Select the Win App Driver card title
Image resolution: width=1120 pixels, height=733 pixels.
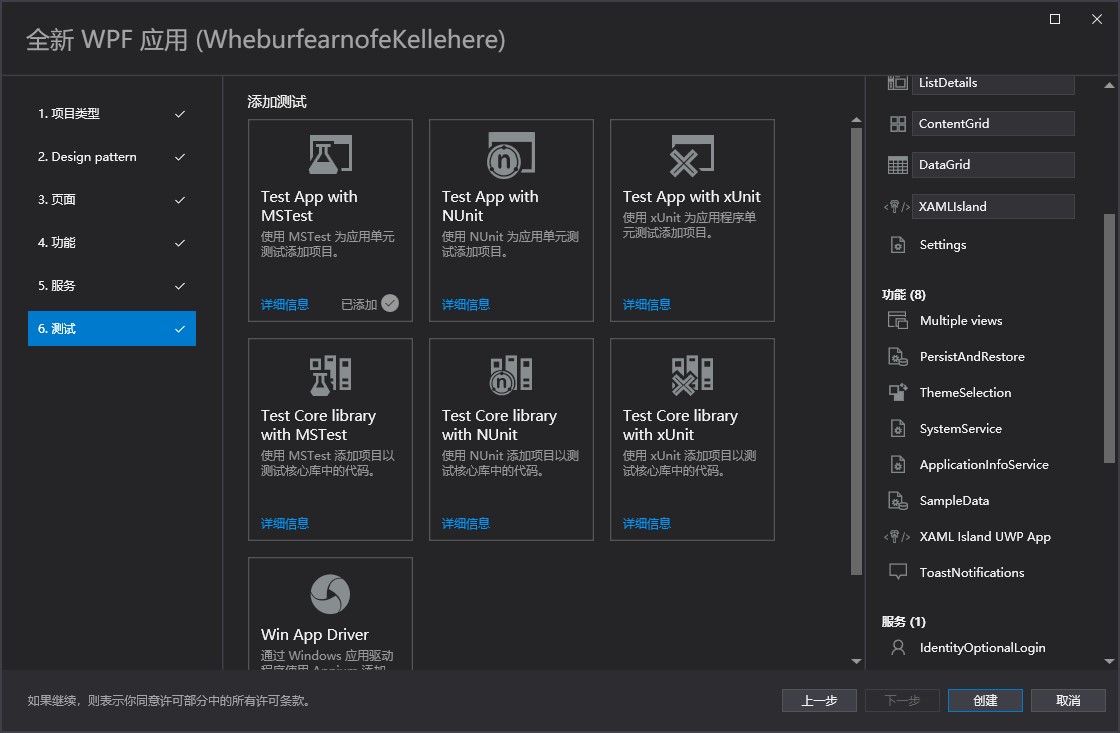click(x=315, y=634)
